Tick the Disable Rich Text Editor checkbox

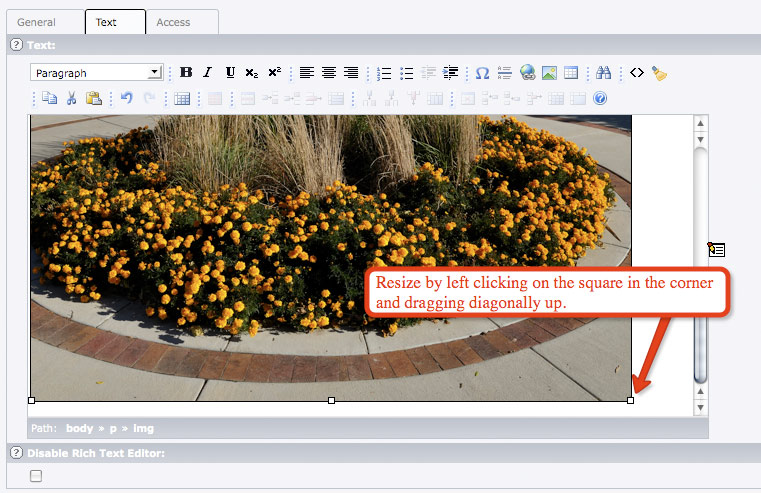coord(36,476)
